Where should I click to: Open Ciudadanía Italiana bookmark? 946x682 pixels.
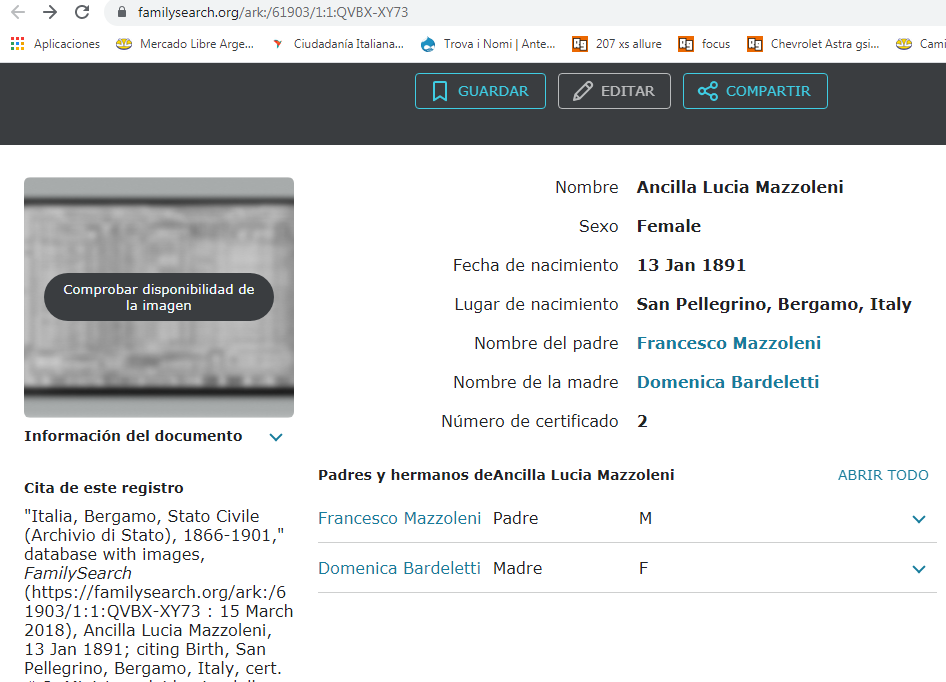click(x=338, y=43)
